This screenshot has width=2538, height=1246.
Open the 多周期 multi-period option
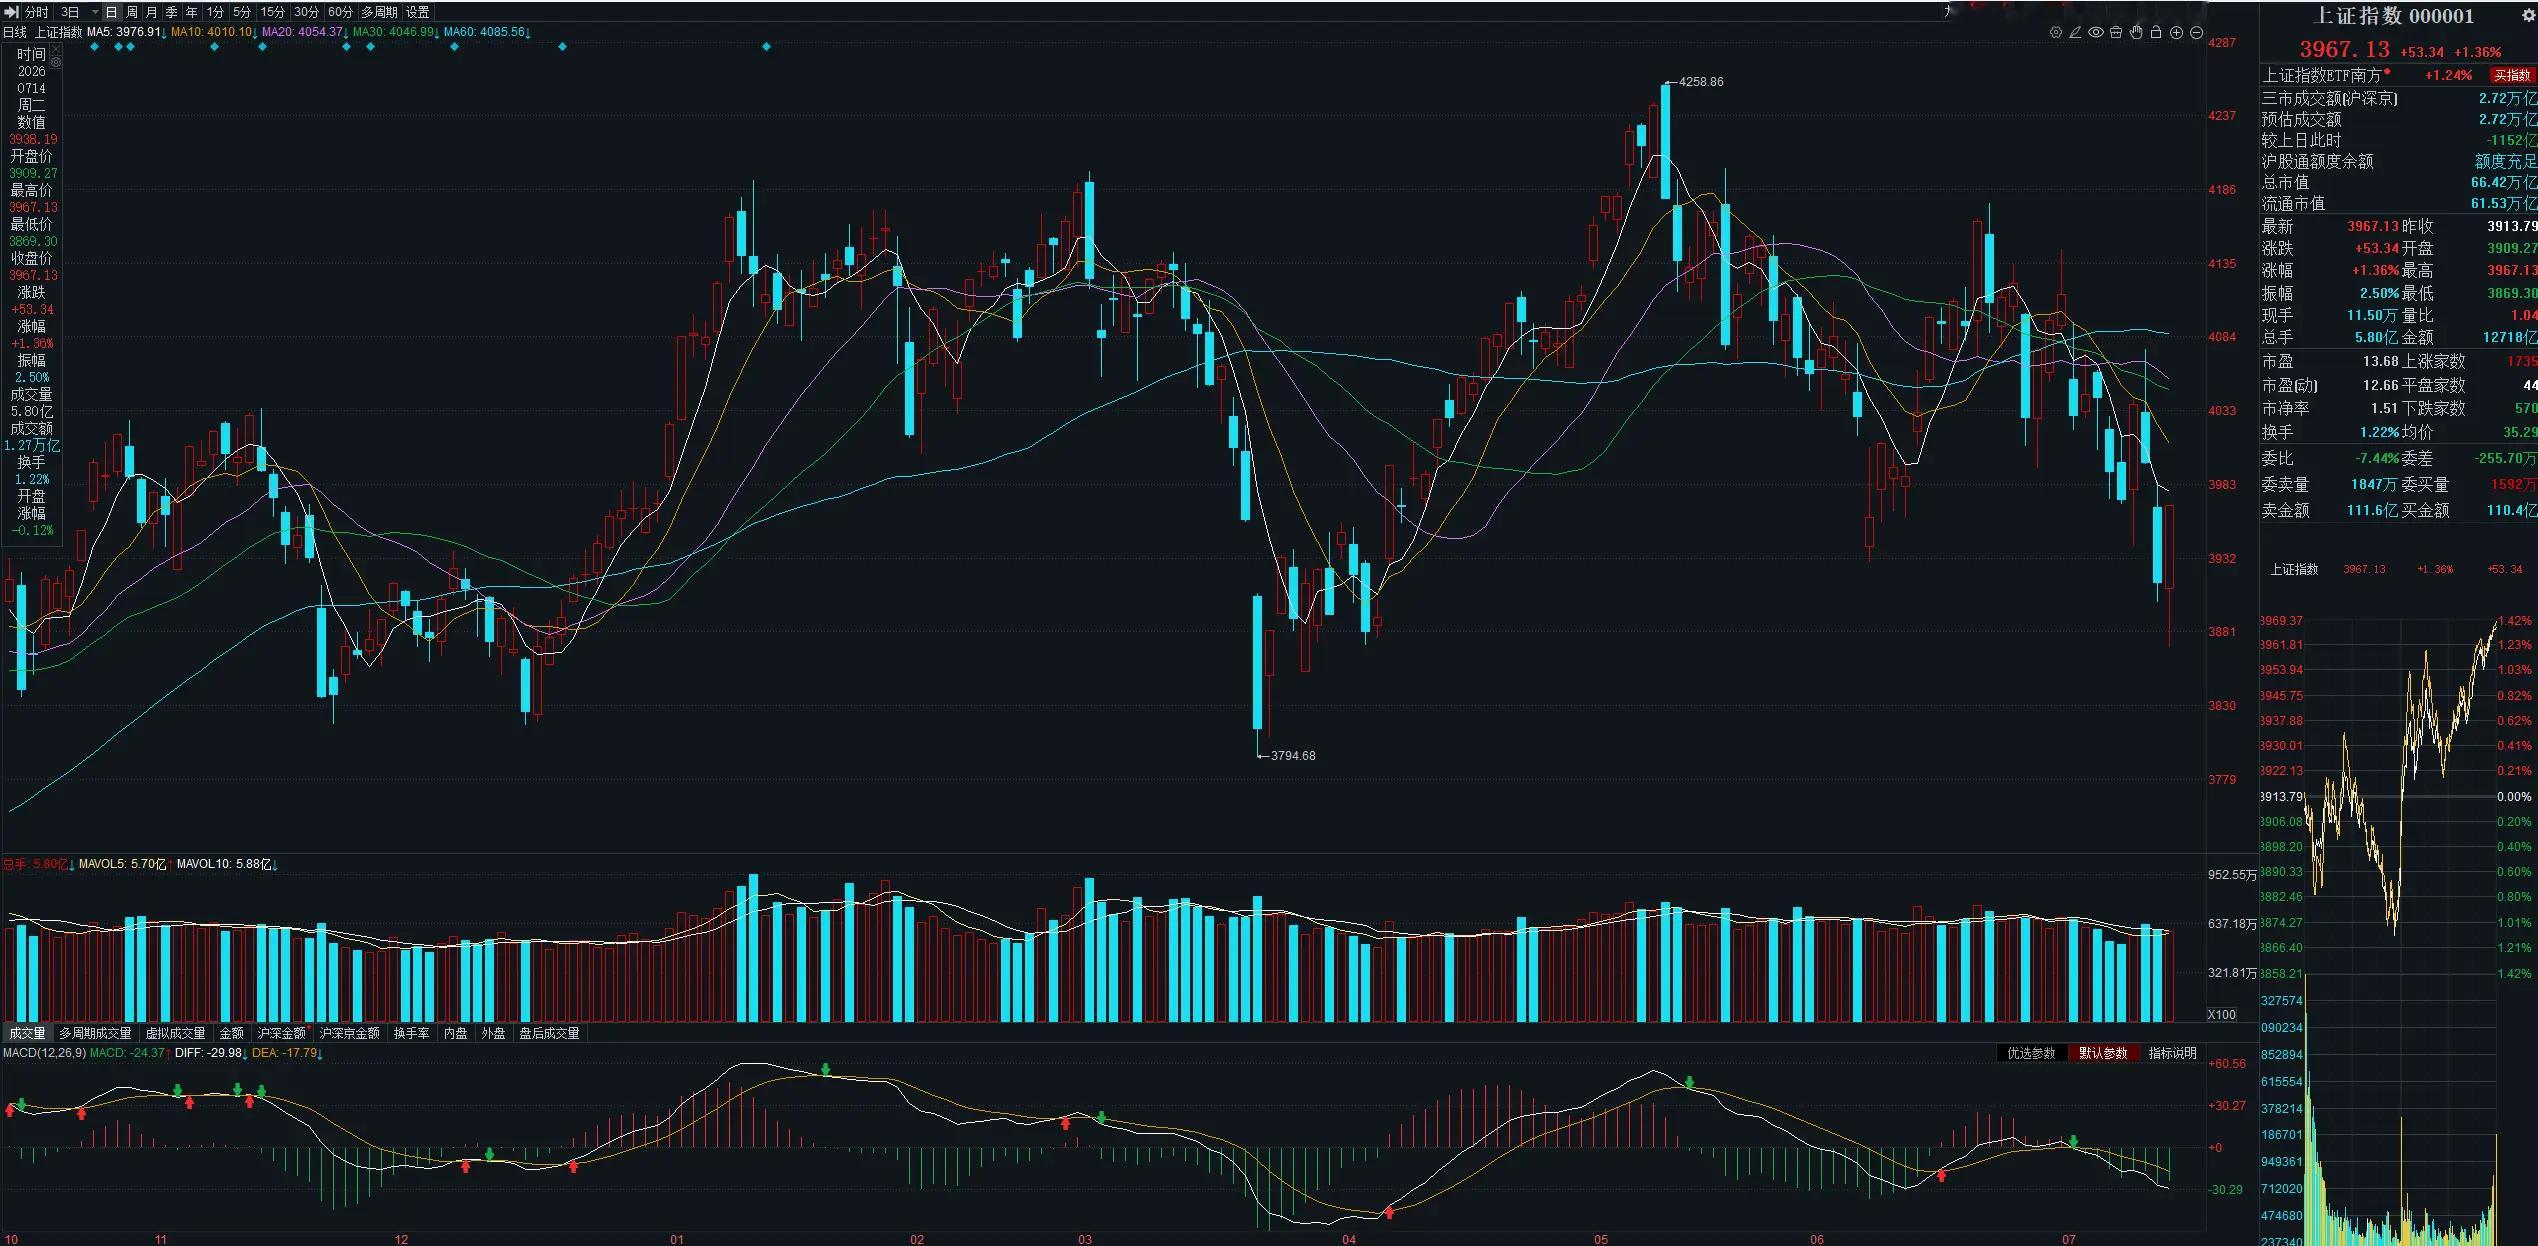379,12
